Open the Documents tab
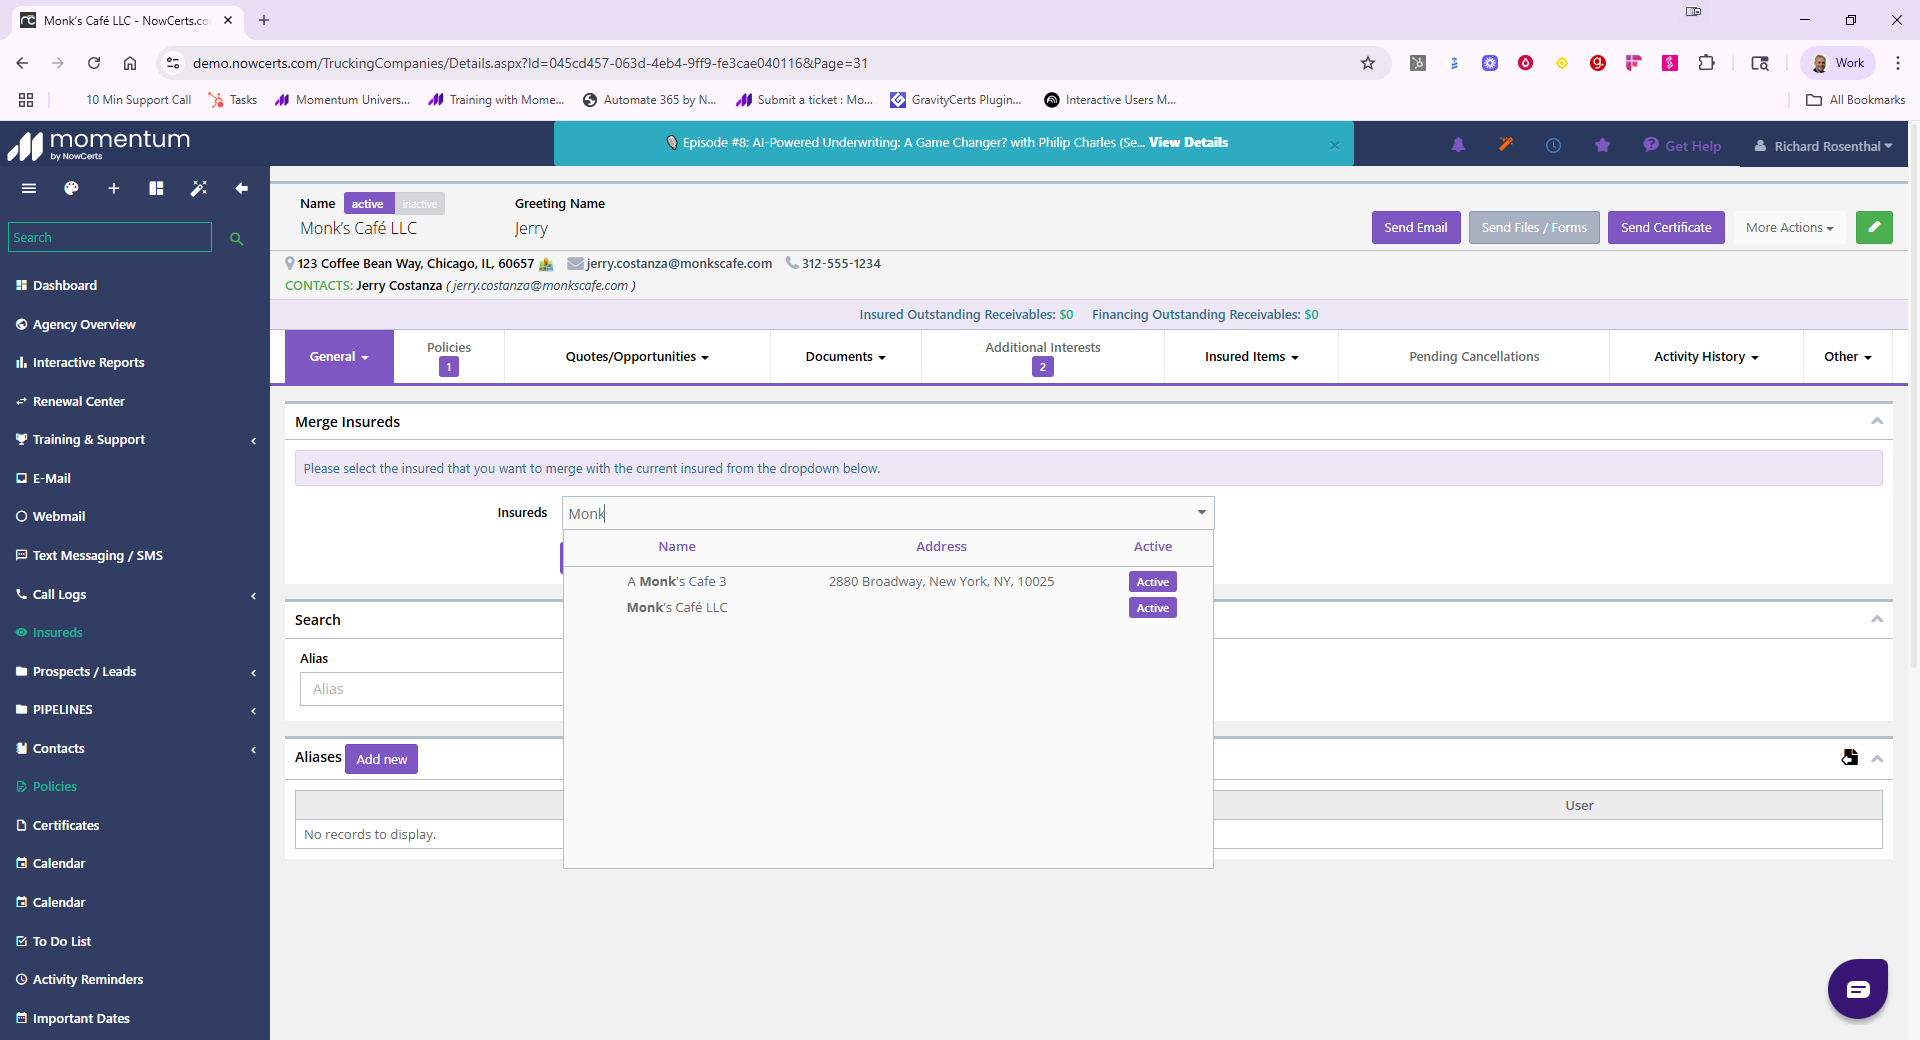The width and height of the screenshot is (1920, 1040). 846,357
